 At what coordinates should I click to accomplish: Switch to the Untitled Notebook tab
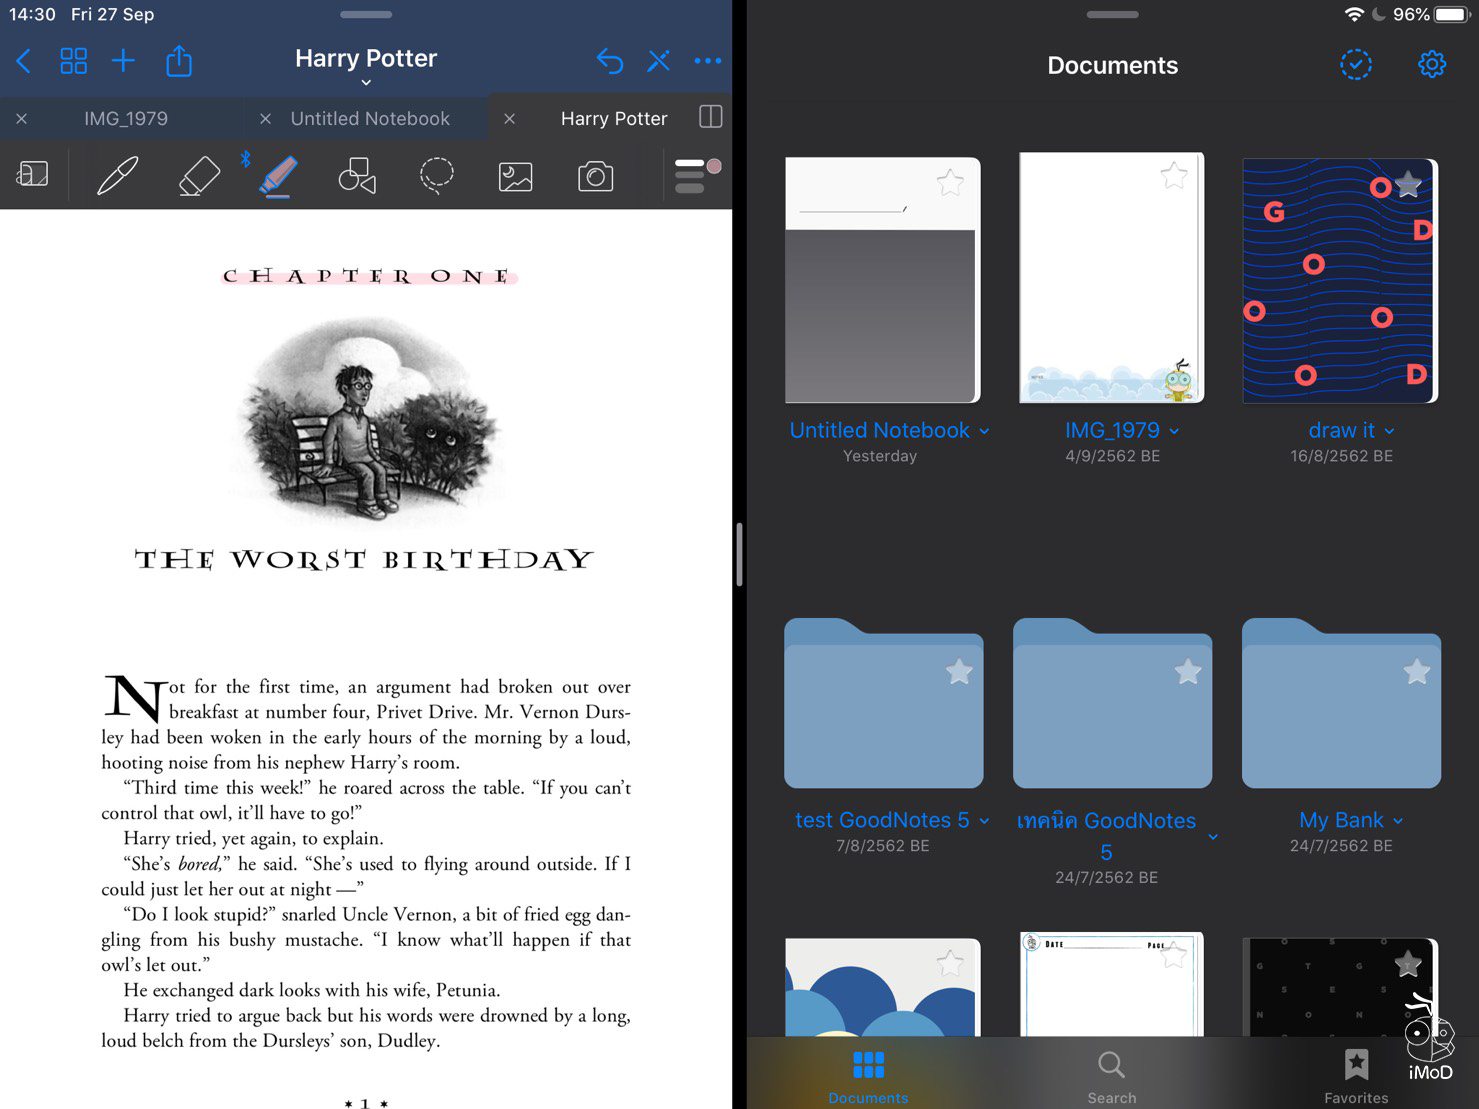pyautogui.click(x=369, y=118)
